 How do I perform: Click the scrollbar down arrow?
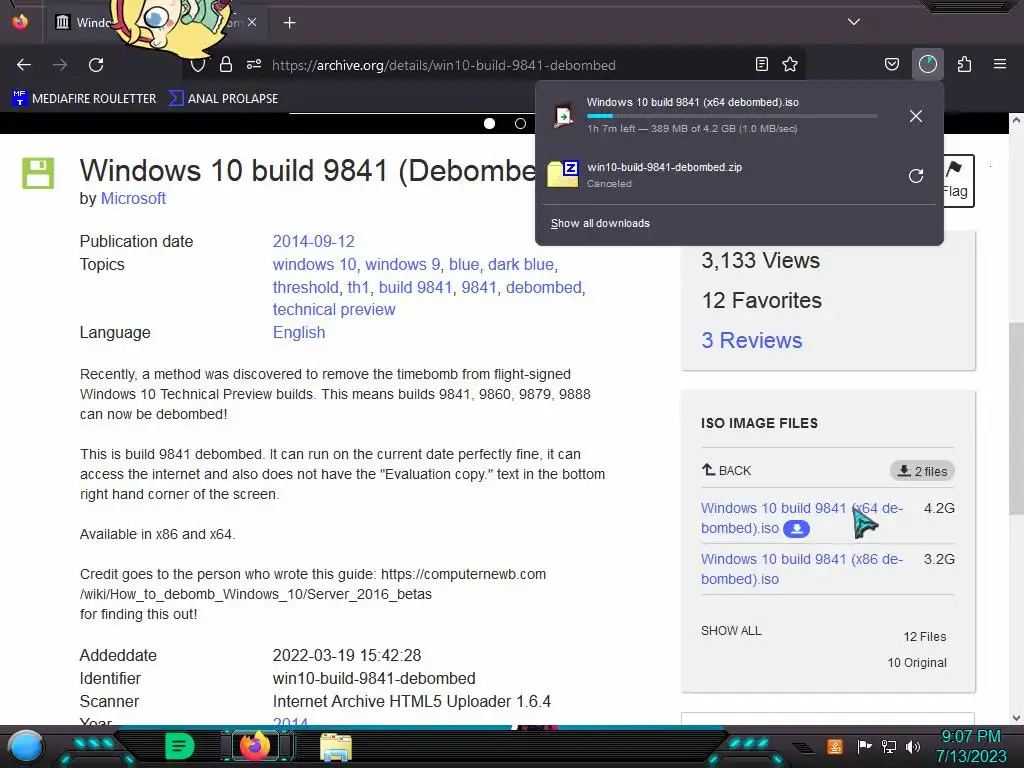point(1016,718)
